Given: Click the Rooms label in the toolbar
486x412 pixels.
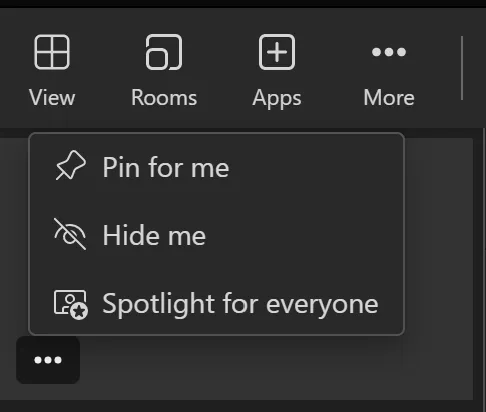Looking at the screenshot, I should (164, 98).
